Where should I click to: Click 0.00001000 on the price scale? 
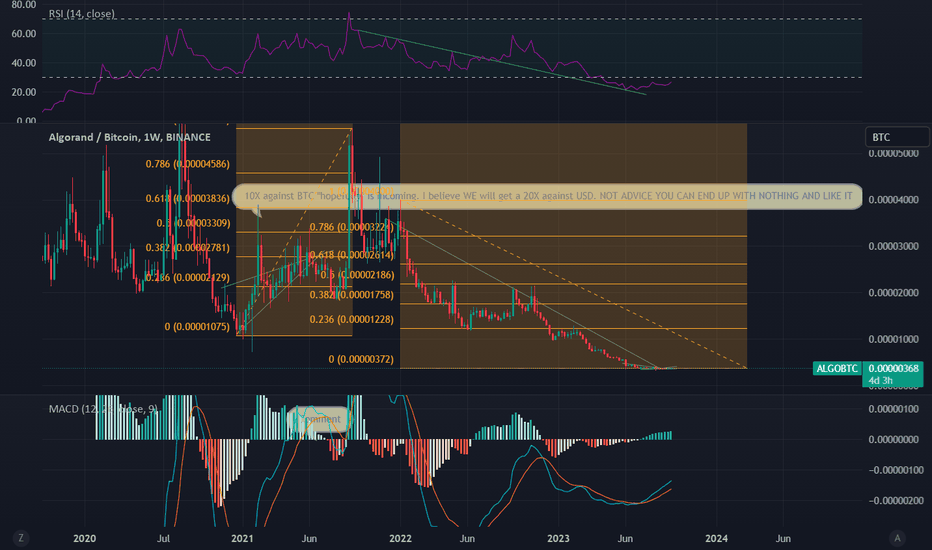point(893,339)
